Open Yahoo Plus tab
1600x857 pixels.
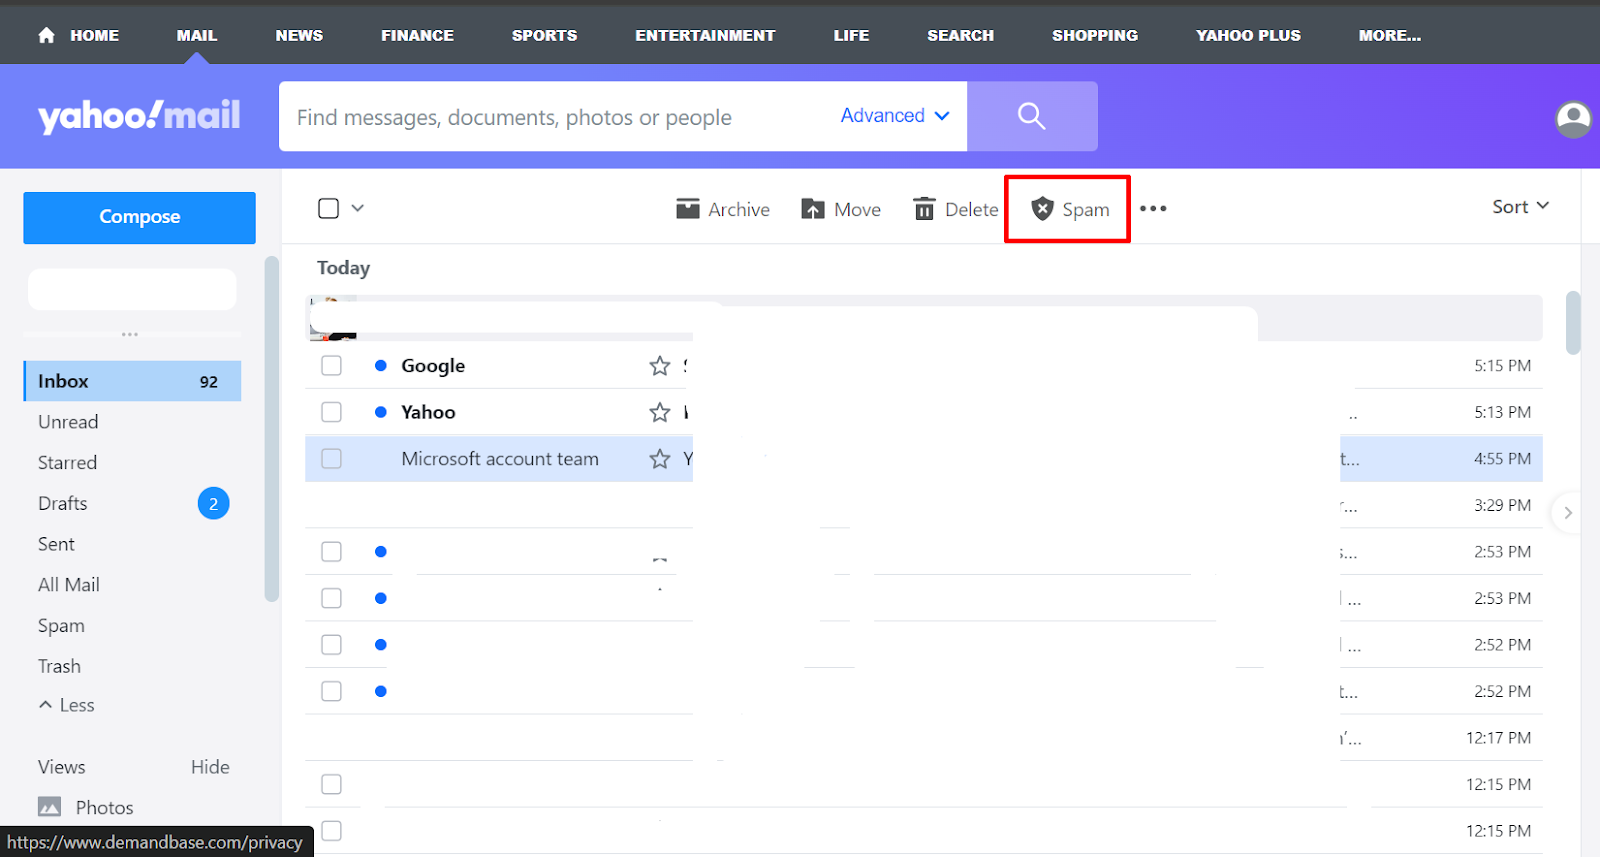coord(1248,35)
